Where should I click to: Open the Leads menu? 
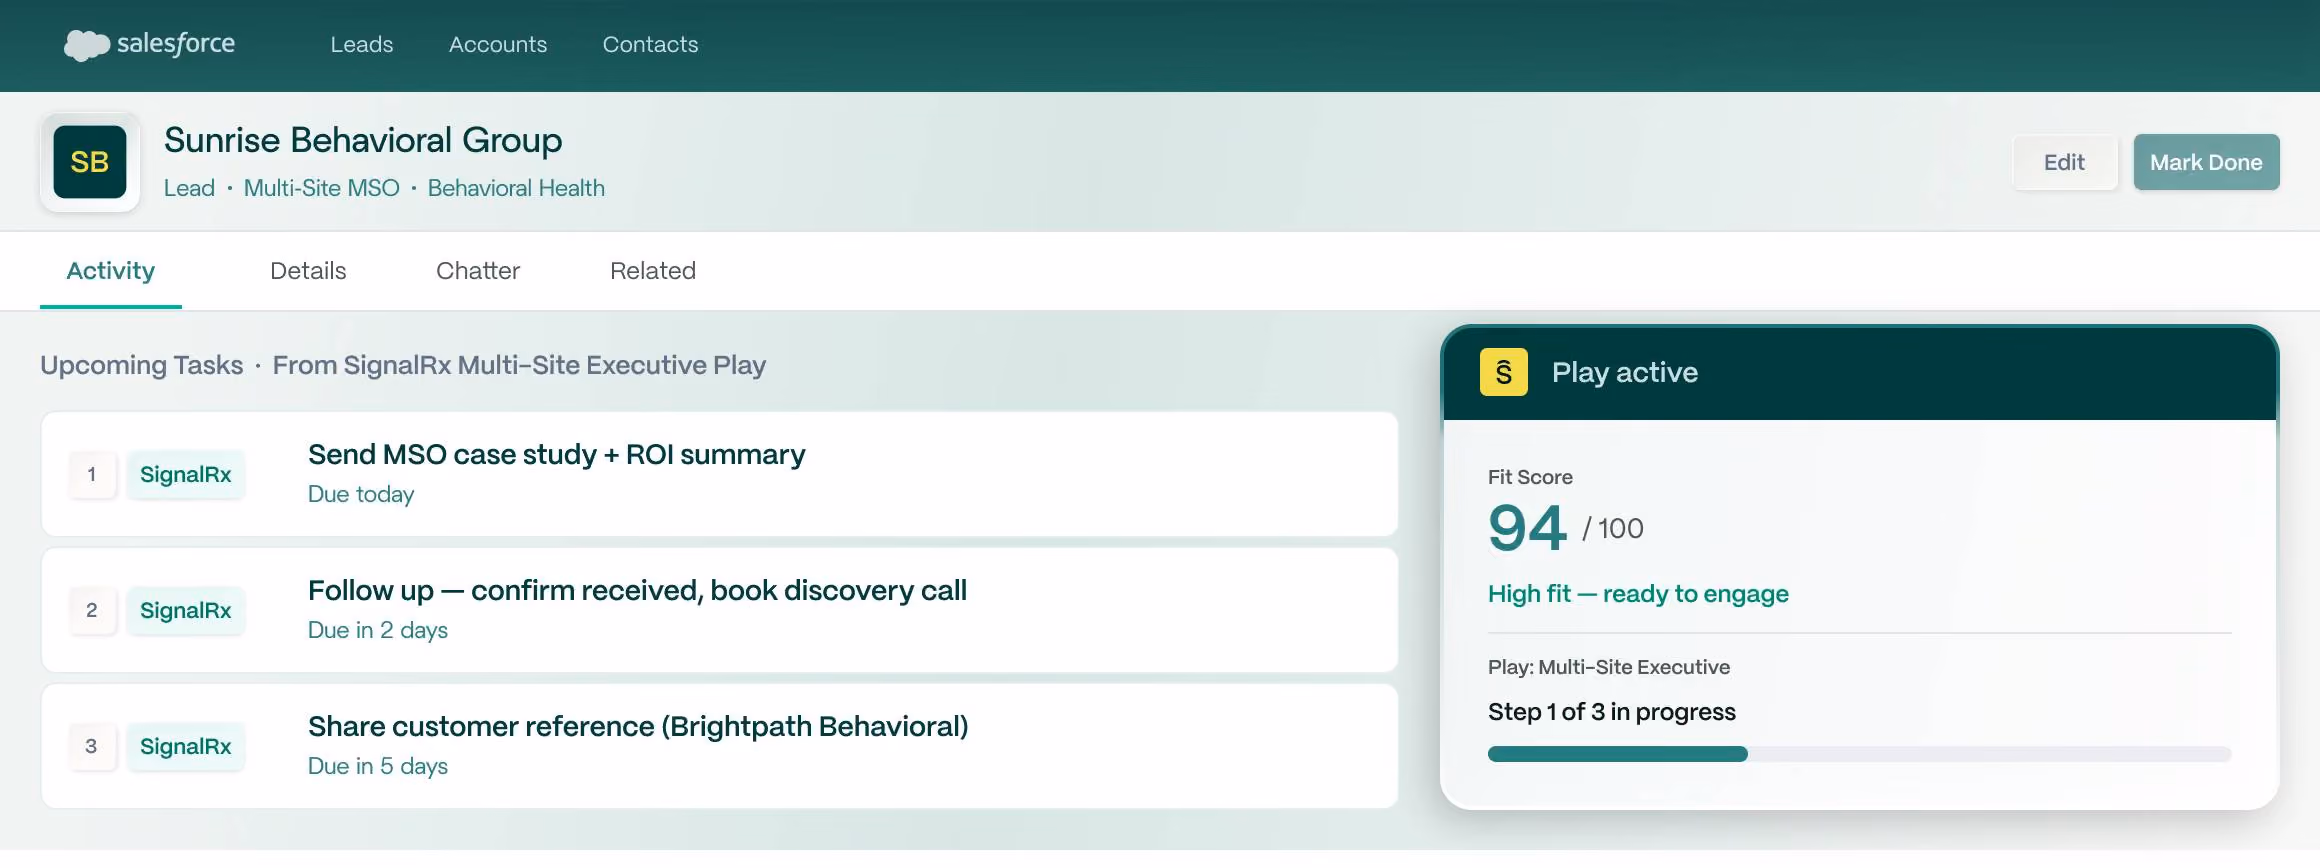click(x=362, y=44)
